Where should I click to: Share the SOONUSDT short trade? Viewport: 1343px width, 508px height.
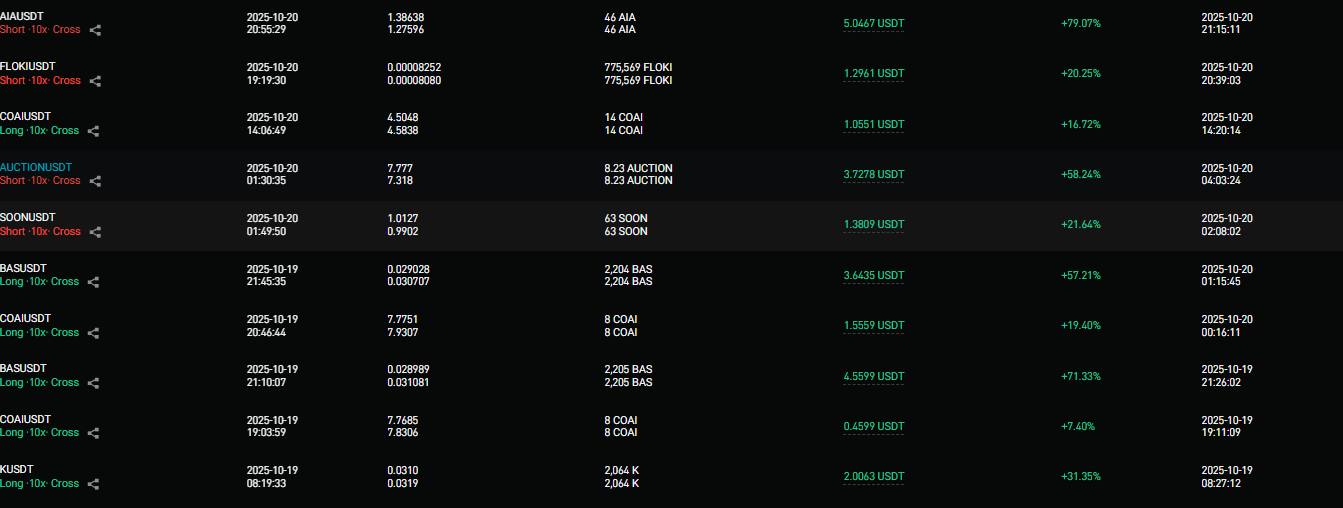click(95, 232)
